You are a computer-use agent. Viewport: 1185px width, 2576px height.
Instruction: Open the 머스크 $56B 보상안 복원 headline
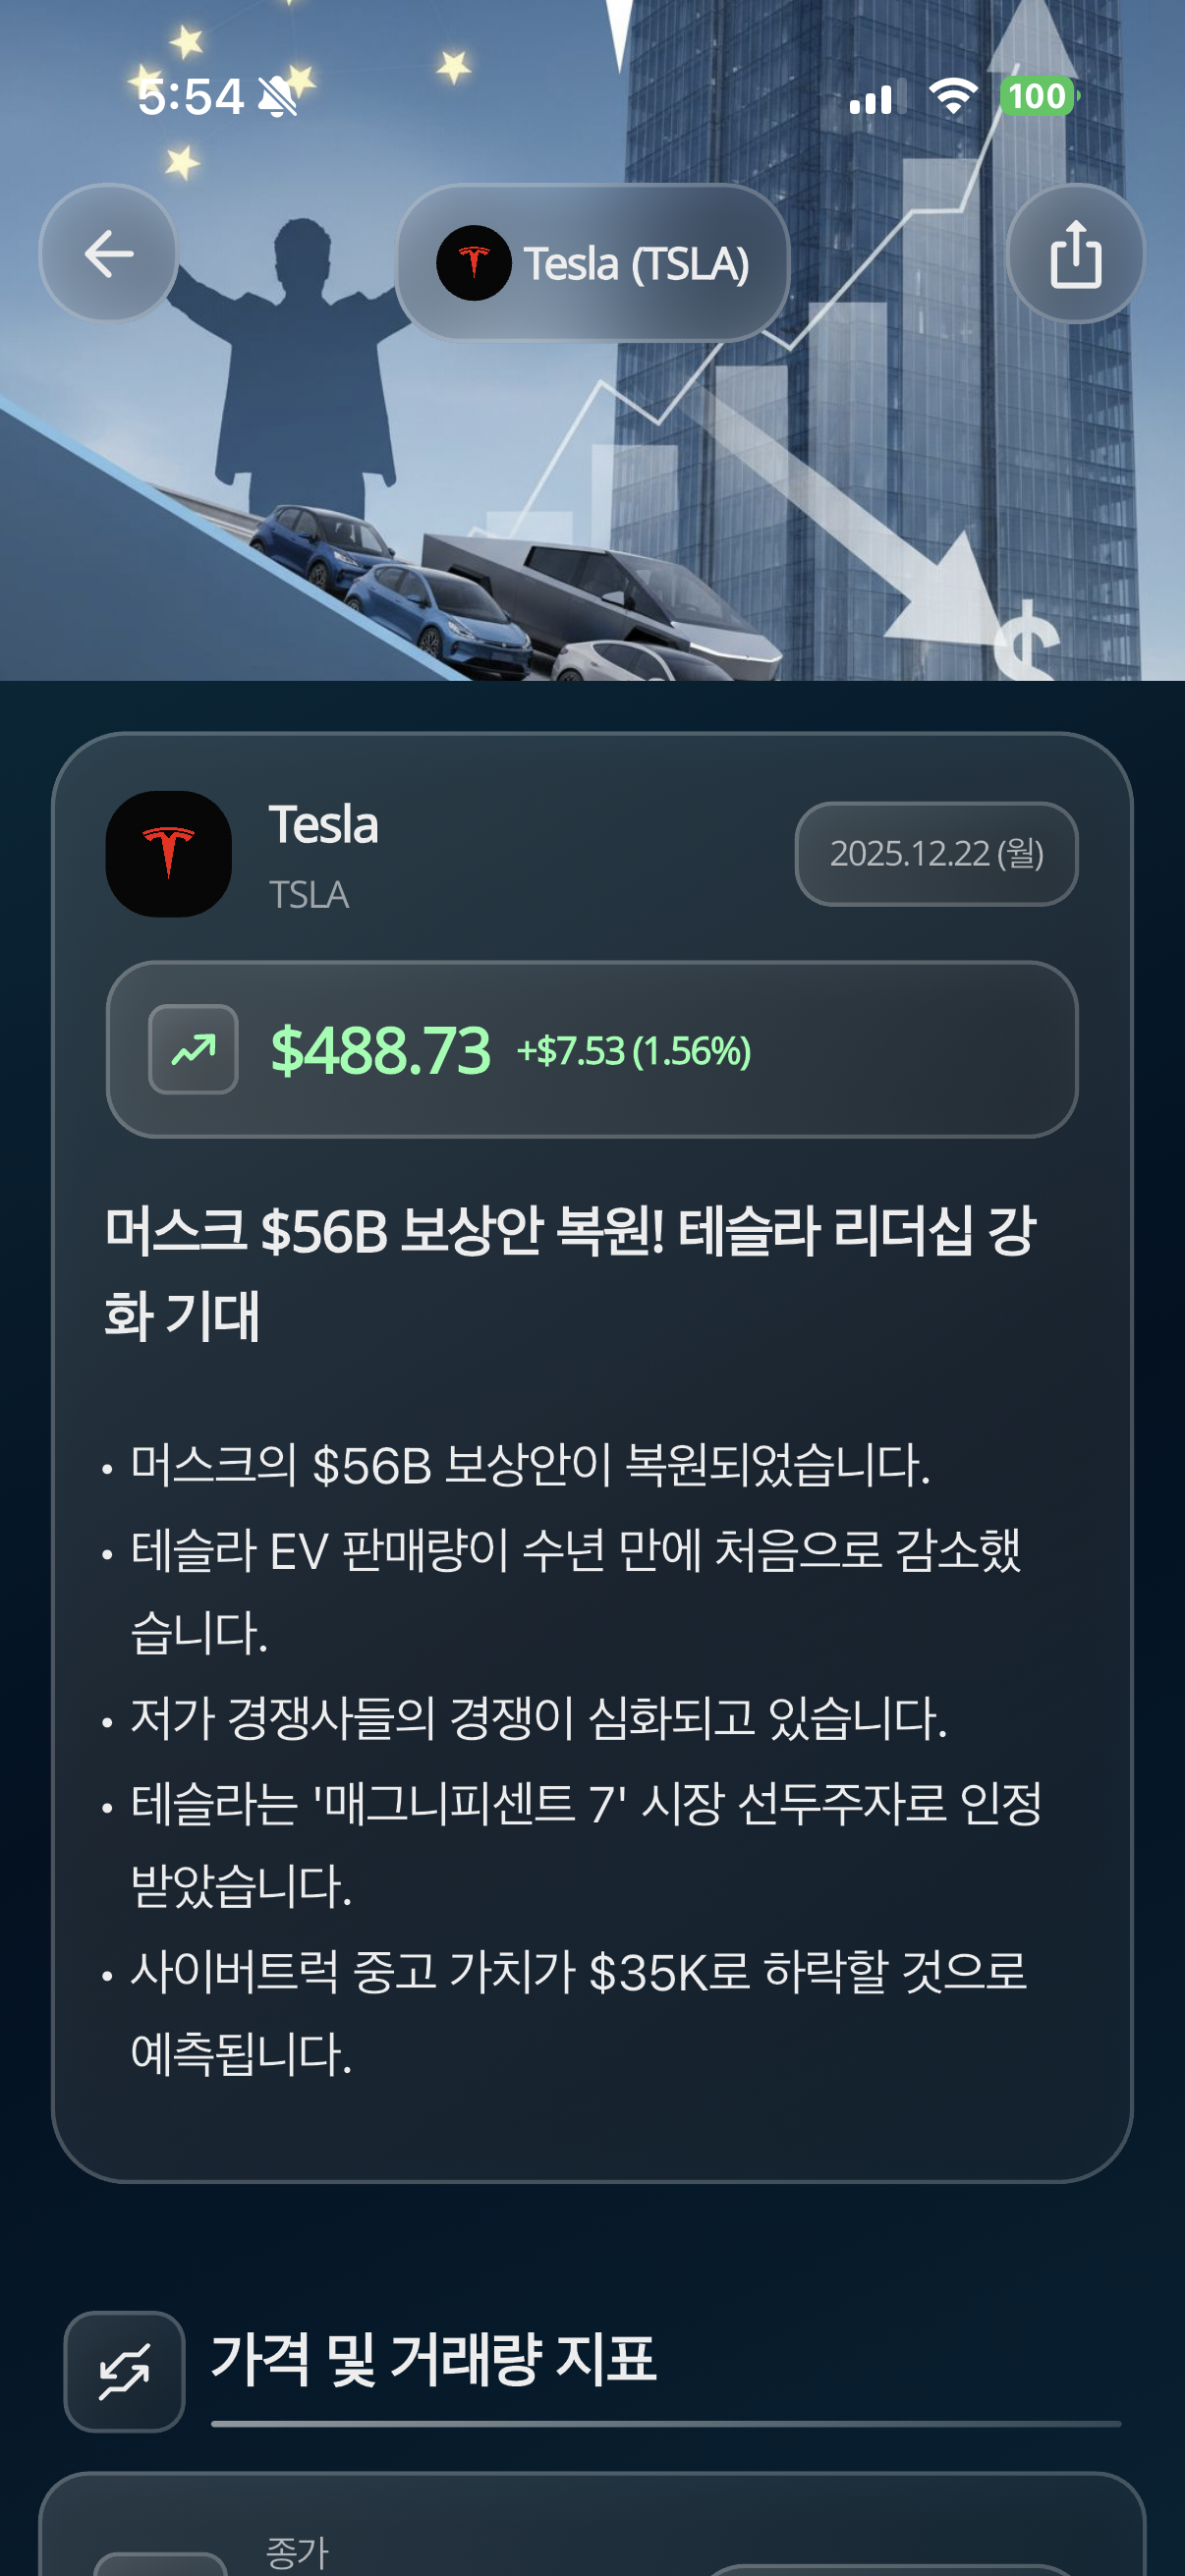570,1271
